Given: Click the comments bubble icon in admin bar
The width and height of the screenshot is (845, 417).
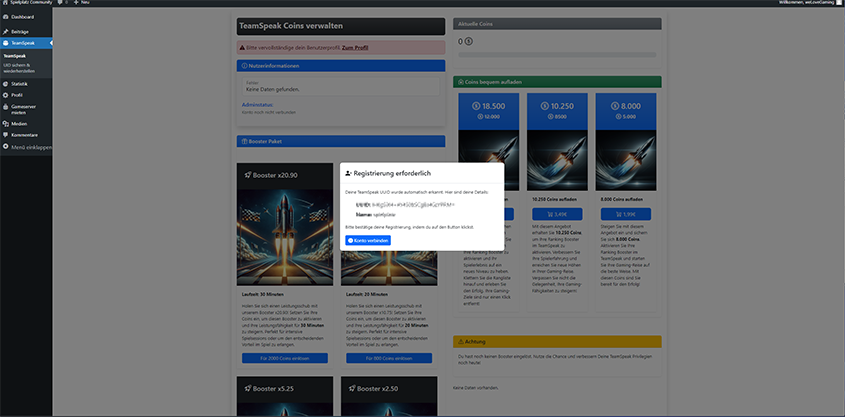Looking at the screenshot, I should pos(58,3).
